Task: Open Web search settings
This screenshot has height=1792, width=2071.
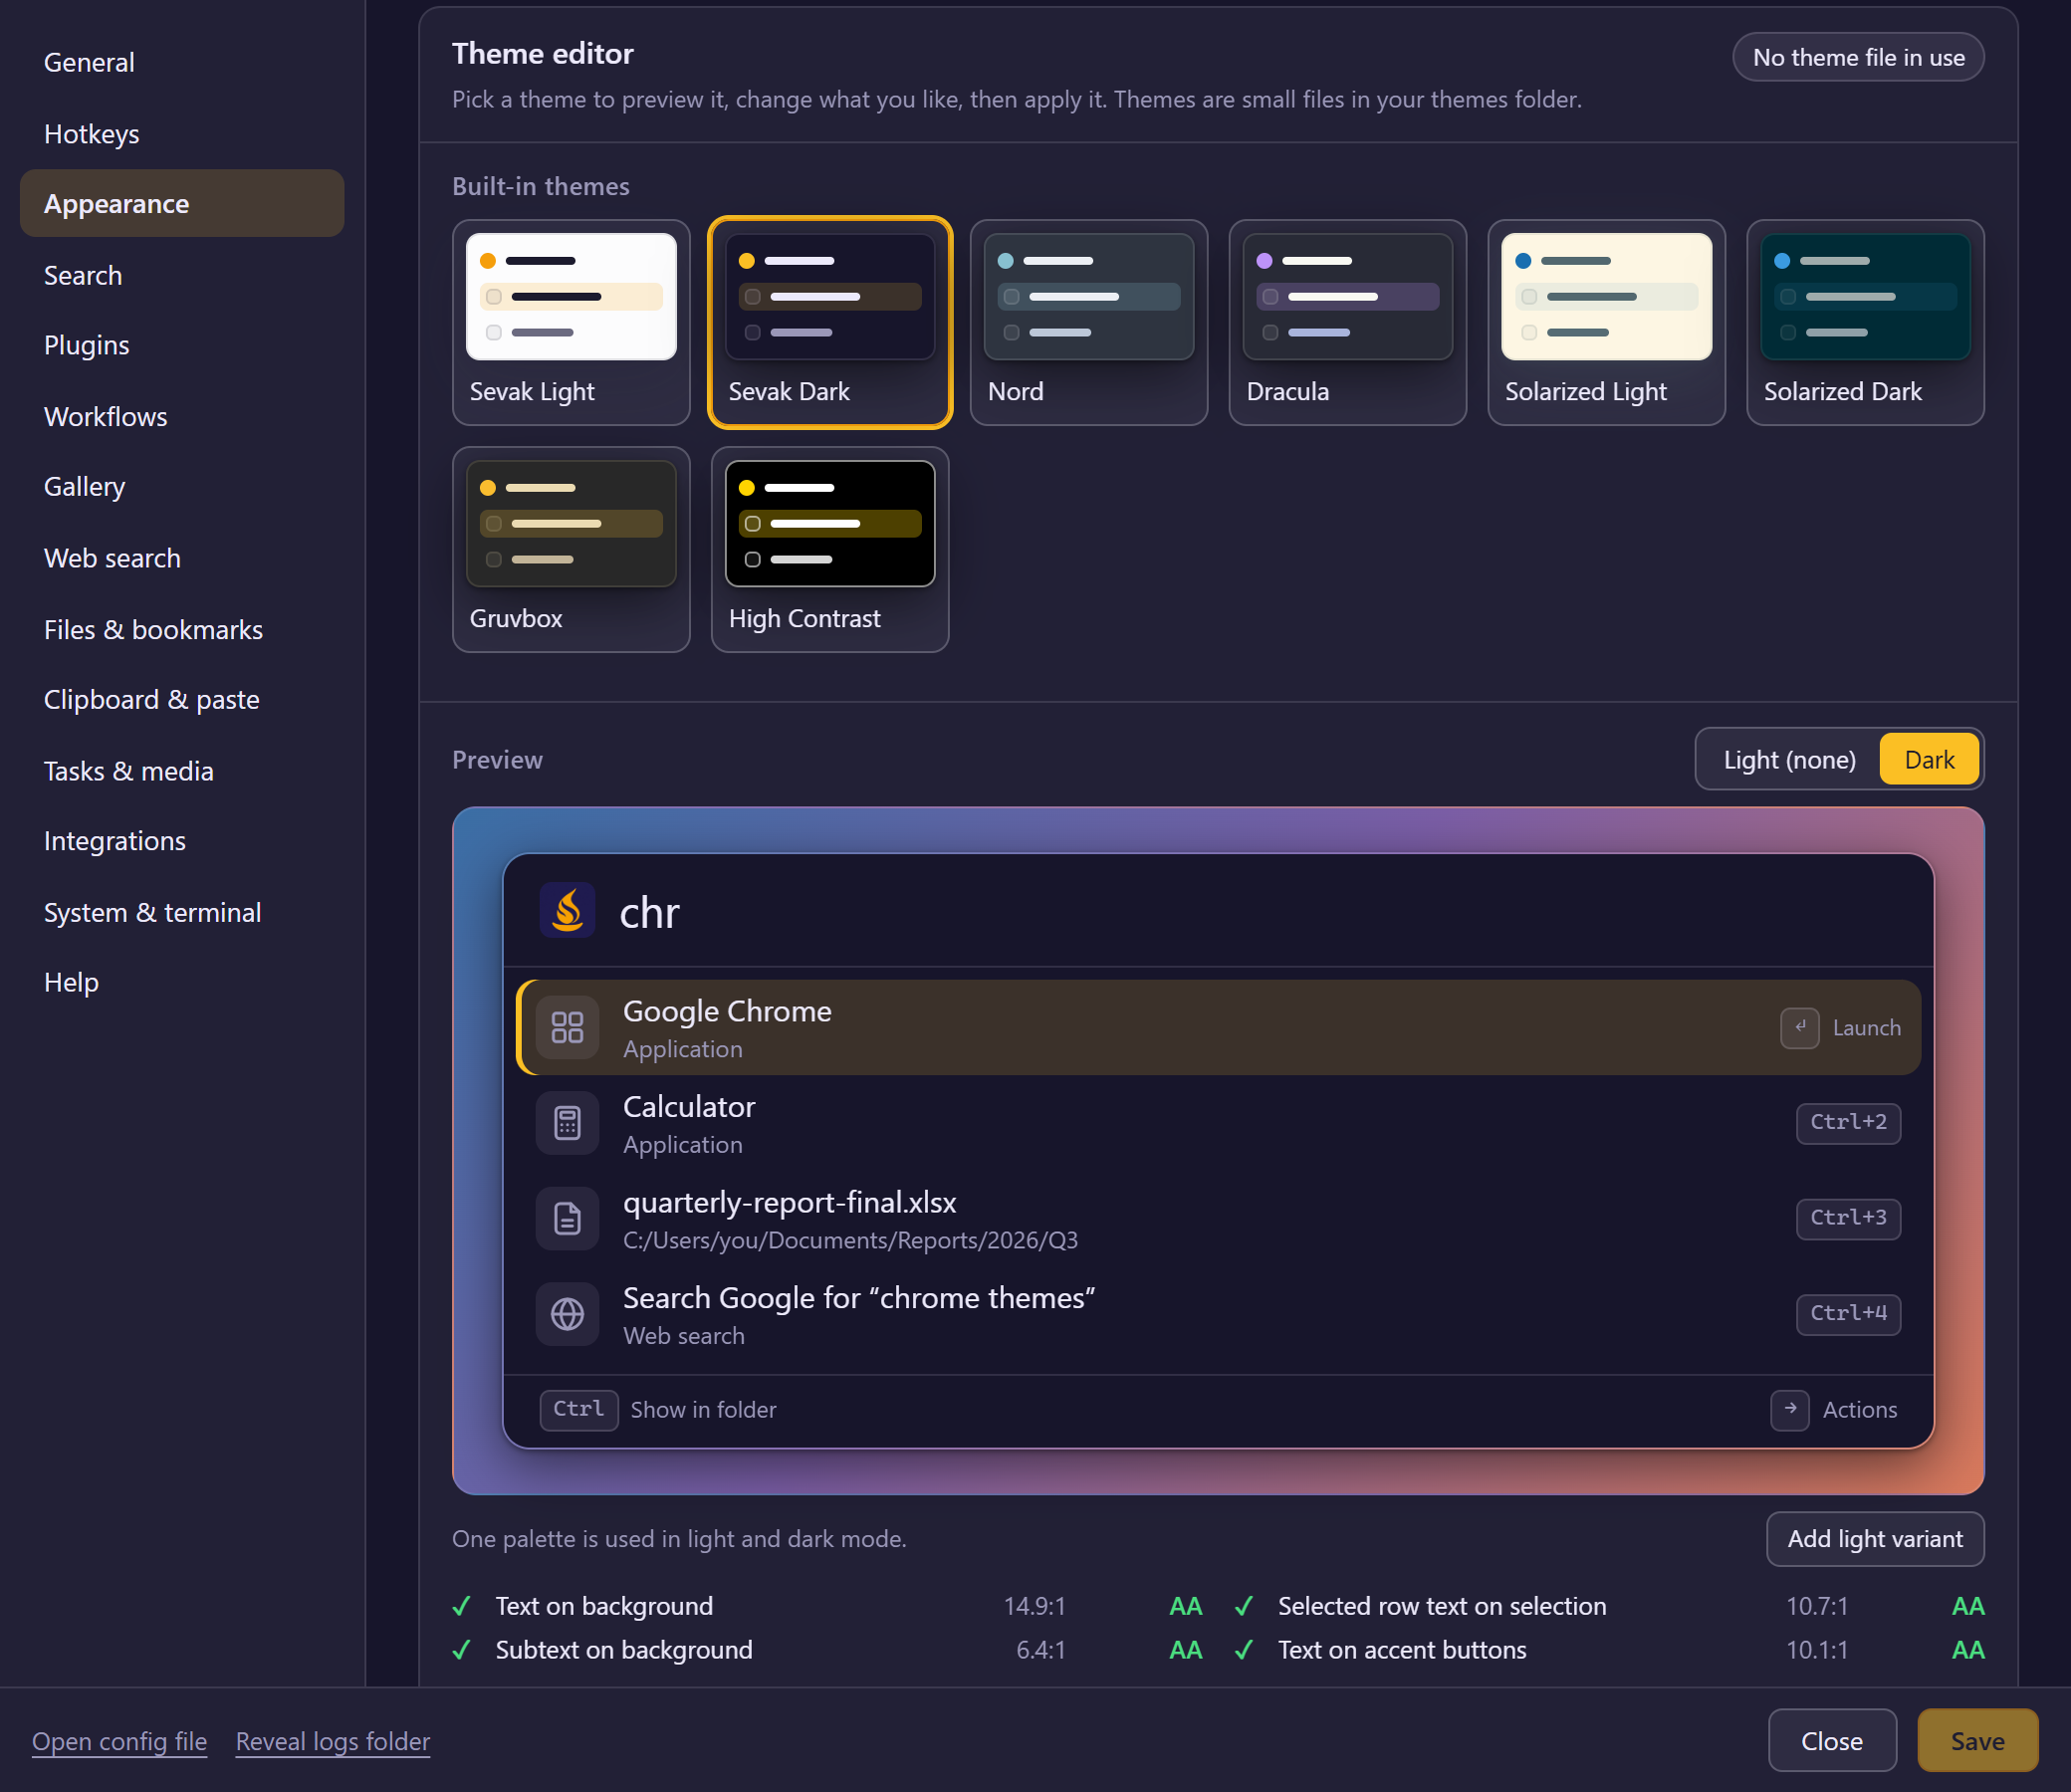Action: click(x=182, y=558)
